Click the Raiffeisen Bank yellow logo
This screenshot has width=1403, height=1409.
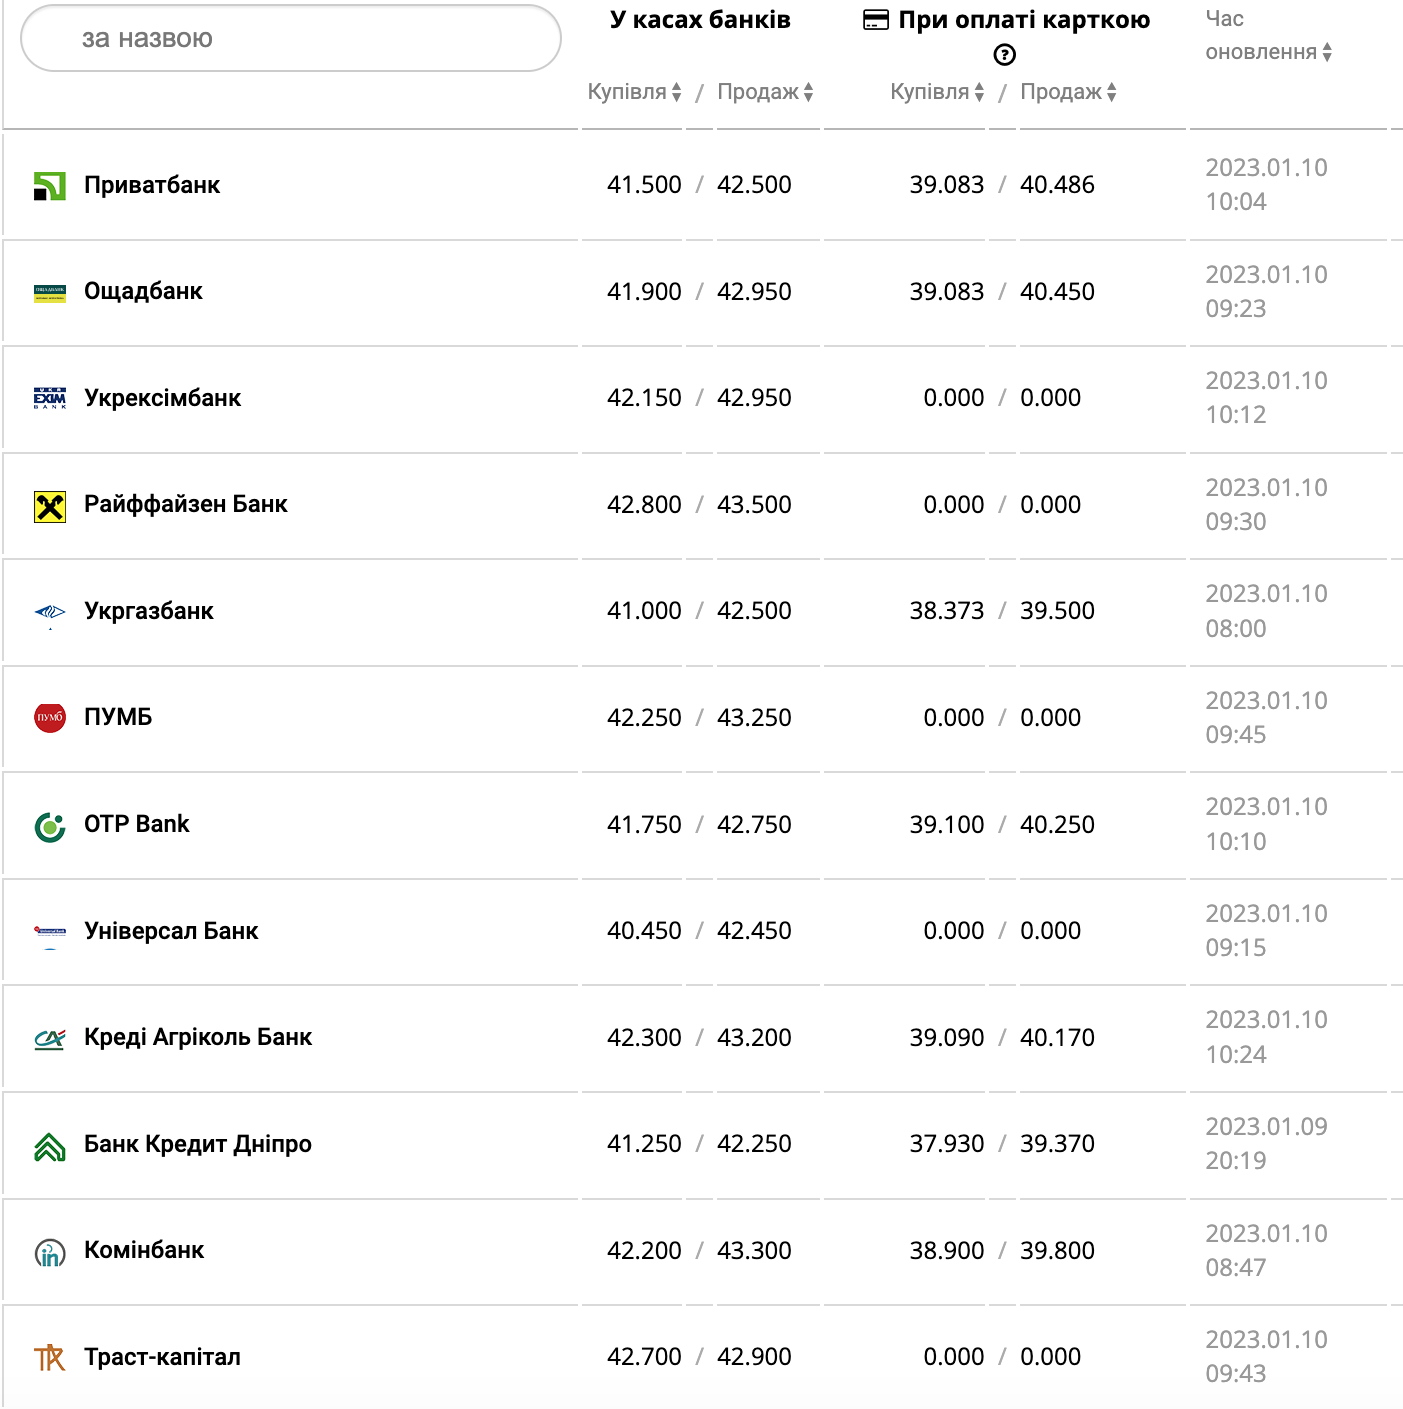pyautogui.click(x=49, y=506)
